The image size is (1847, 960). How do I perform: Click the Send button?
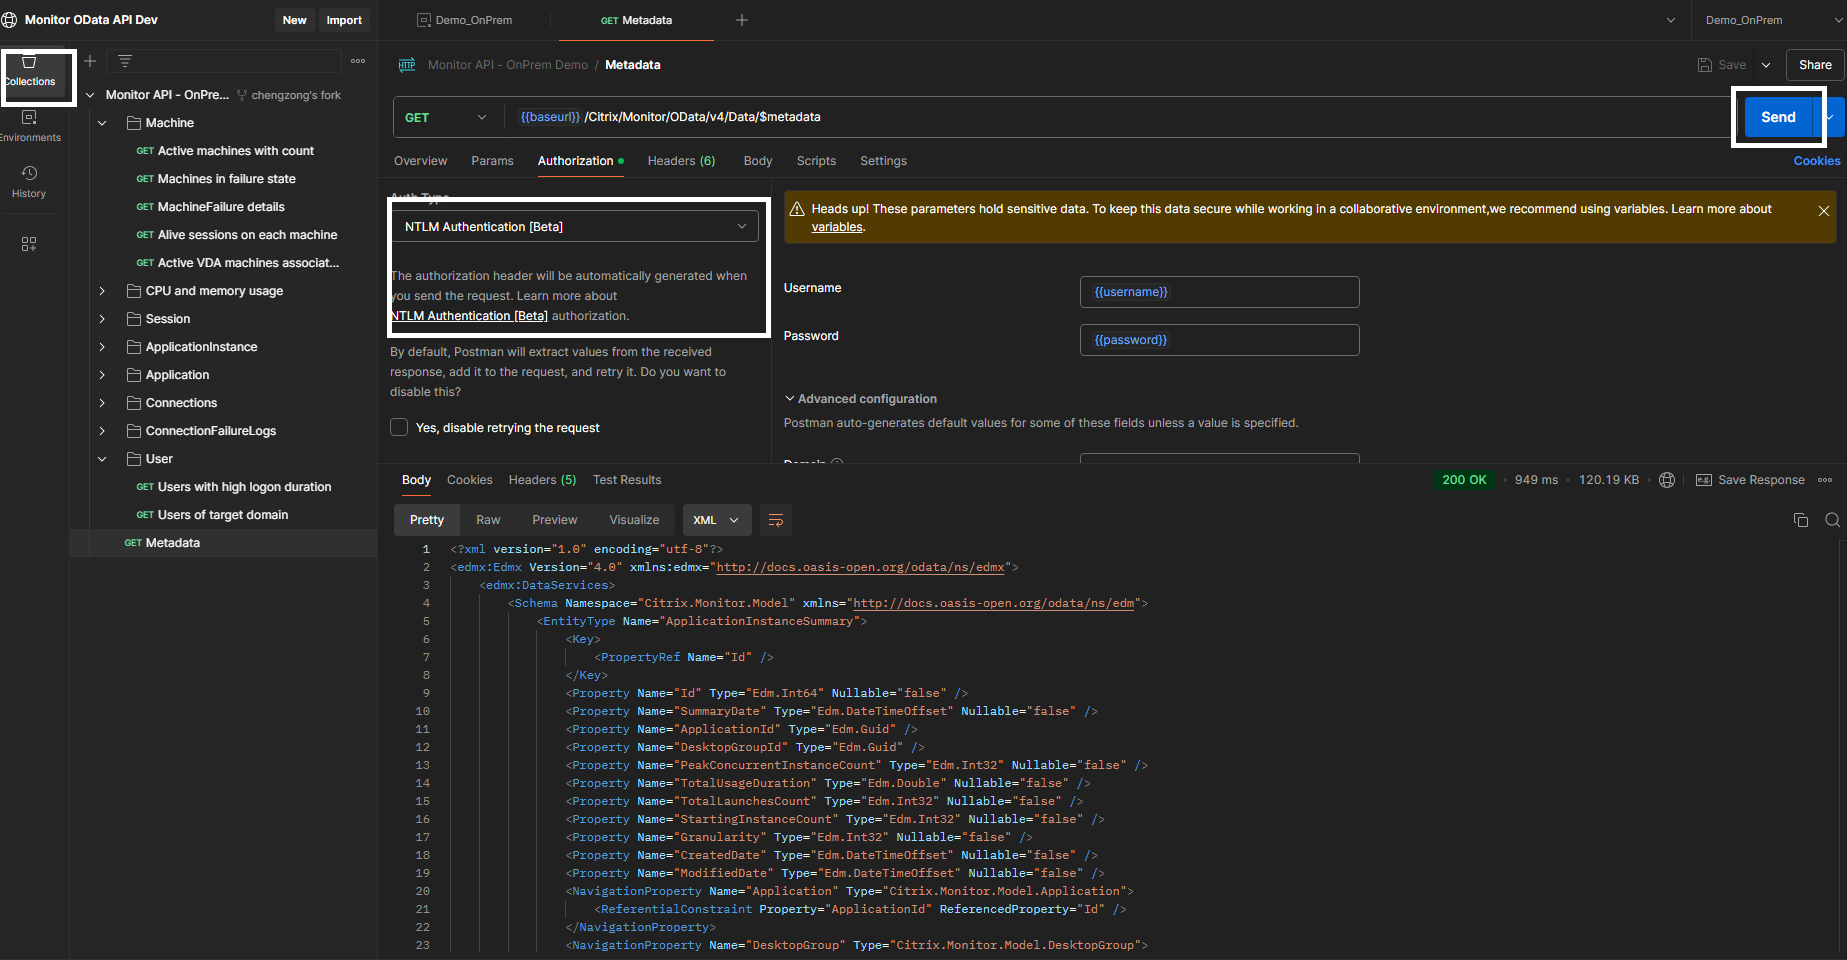pyautogui.click(x=1777, y=117)
